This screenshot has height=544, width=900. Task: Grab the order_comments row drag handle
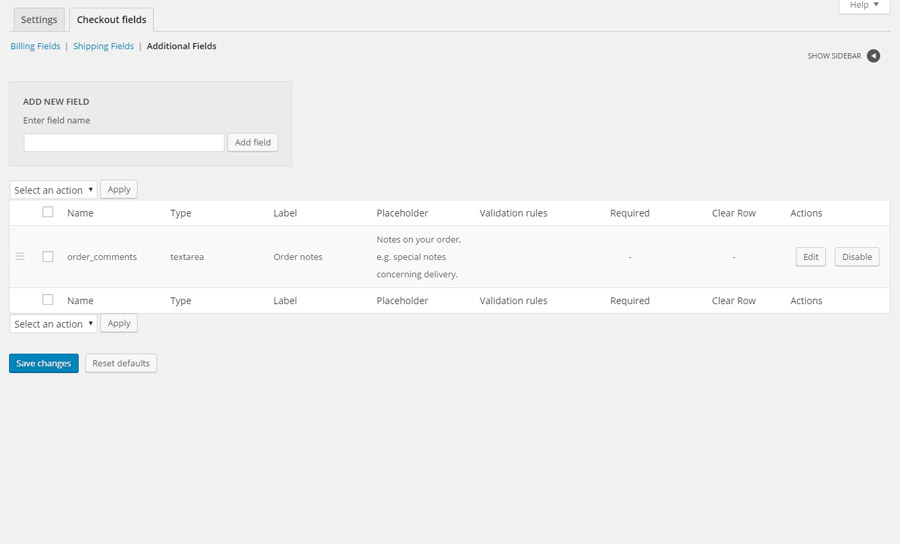pyautogui.click(x=20, y=257)
